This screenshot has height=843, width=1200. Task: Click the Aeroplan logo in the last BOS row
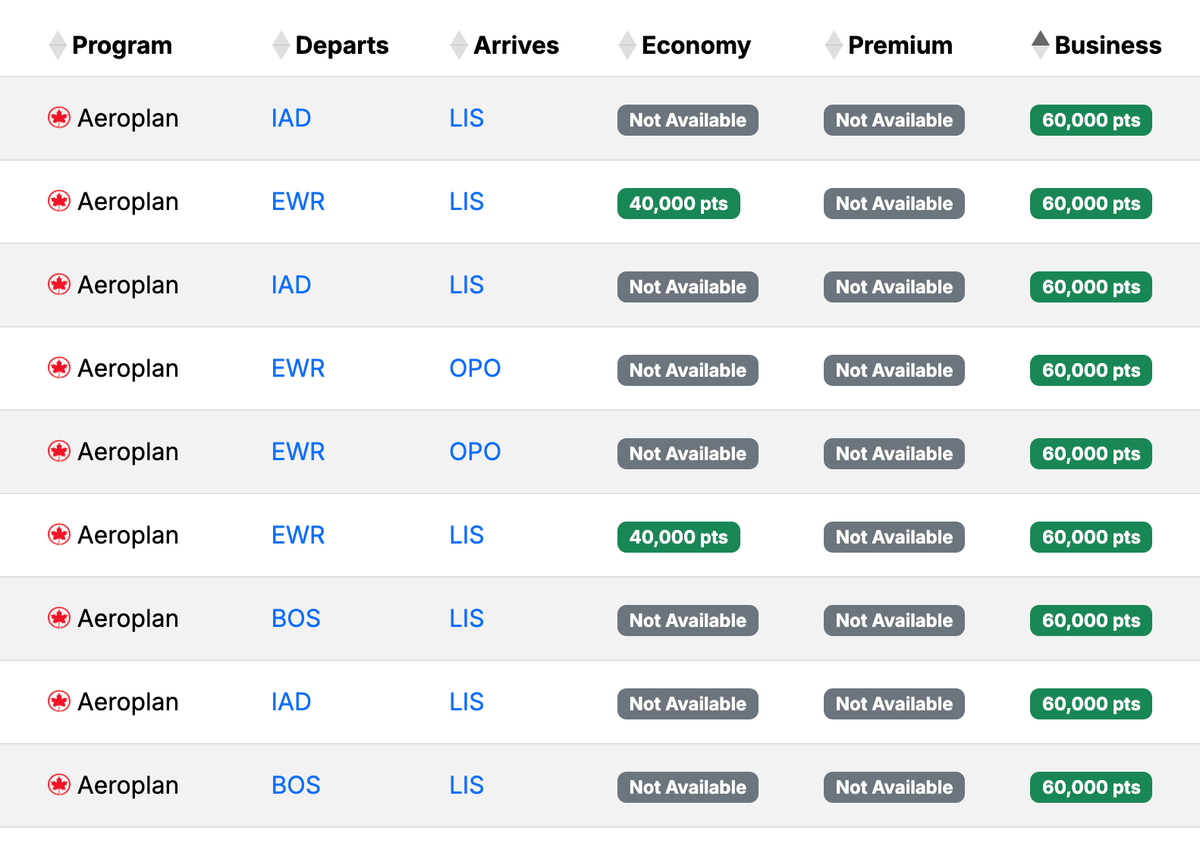[59, 786]
